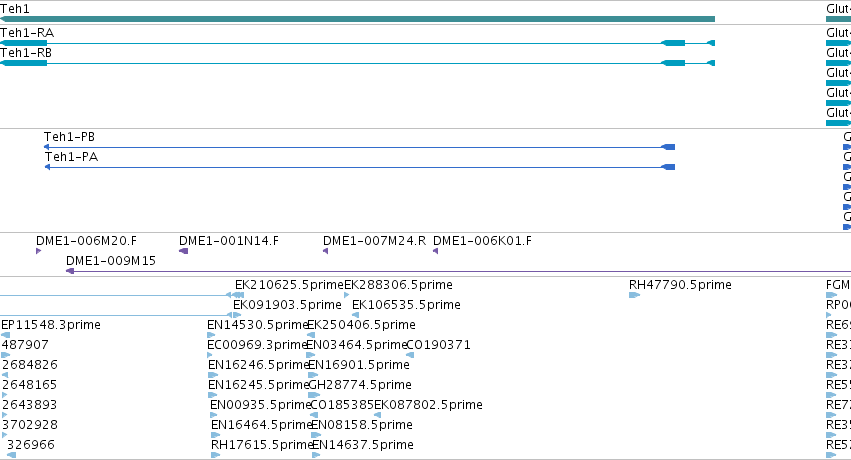Click EST label EN00935.5prime
Image resolution: width=851 pixels, height=460 pixels.
click(261, 405)
